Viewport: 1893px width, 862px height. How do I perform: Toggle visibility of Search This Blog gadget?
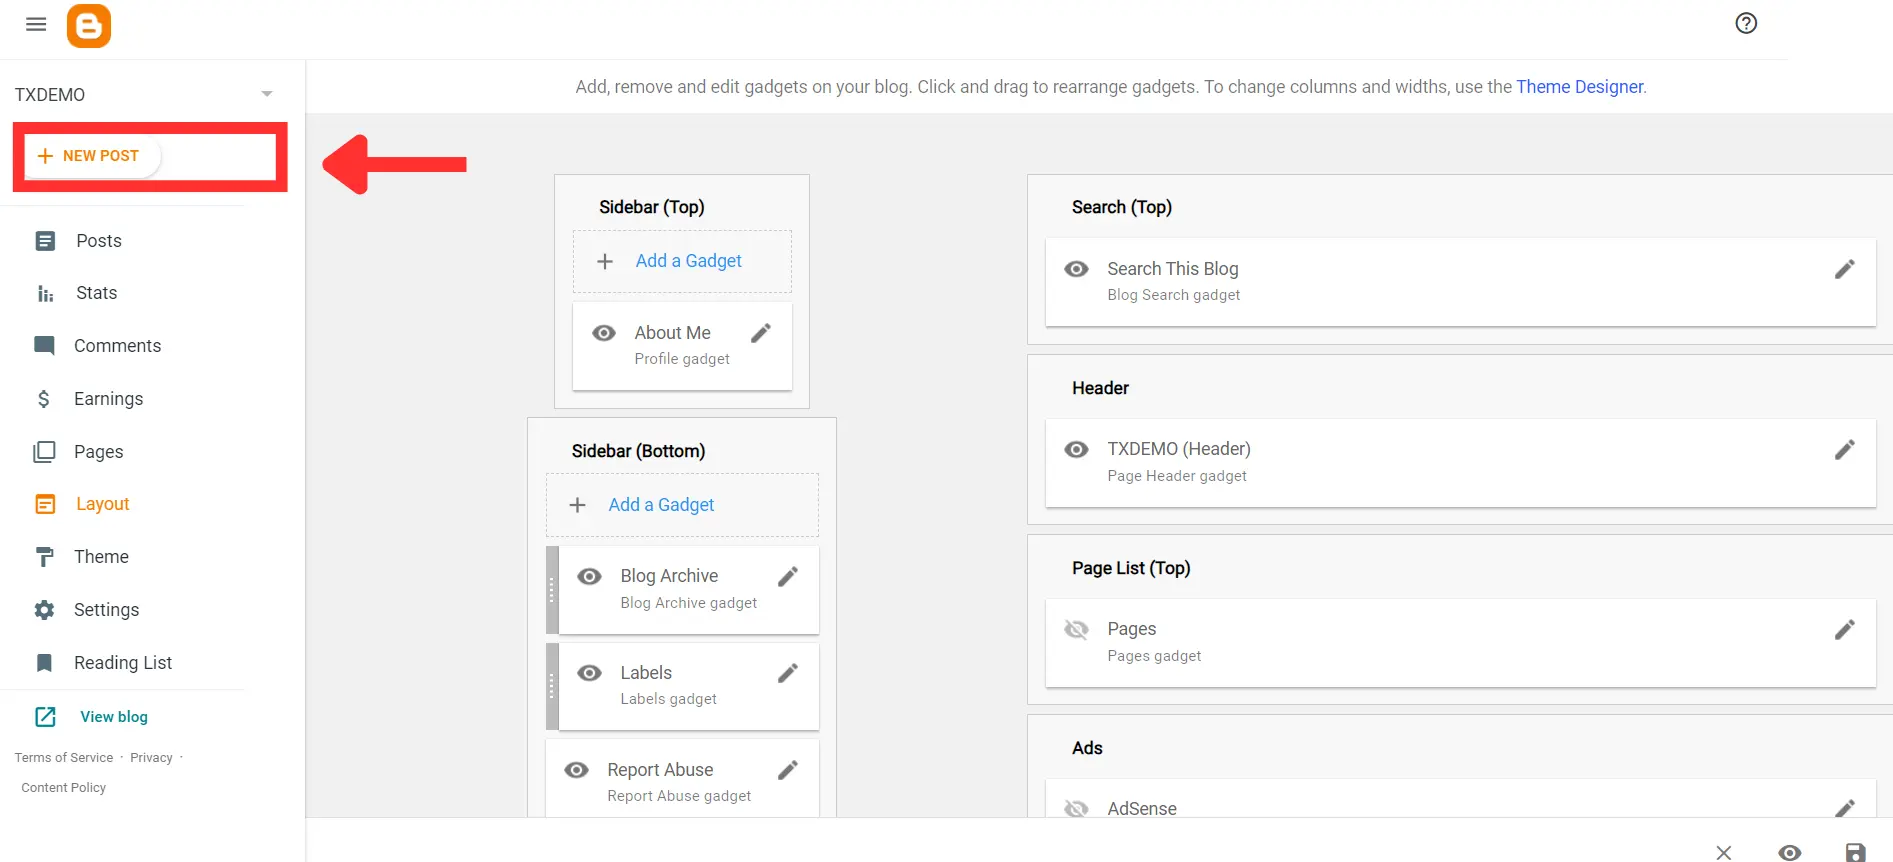point(1077,269)
